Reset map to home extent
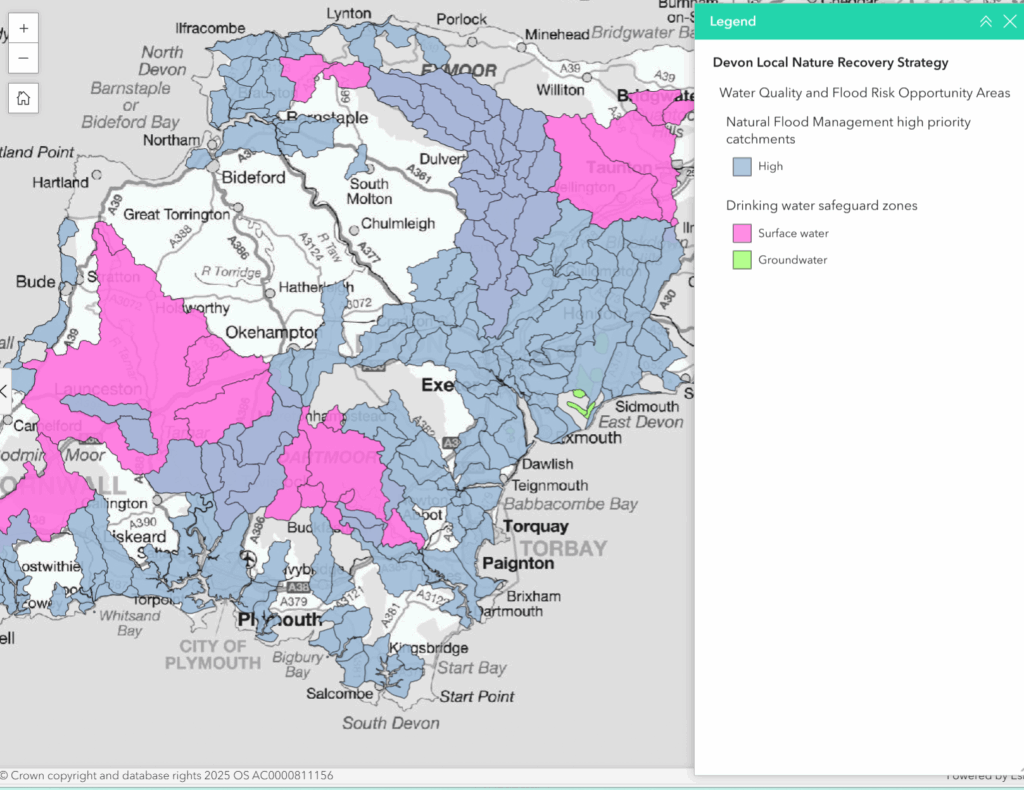The height and width of the screenshot is (790, 1024). (24, 98)
